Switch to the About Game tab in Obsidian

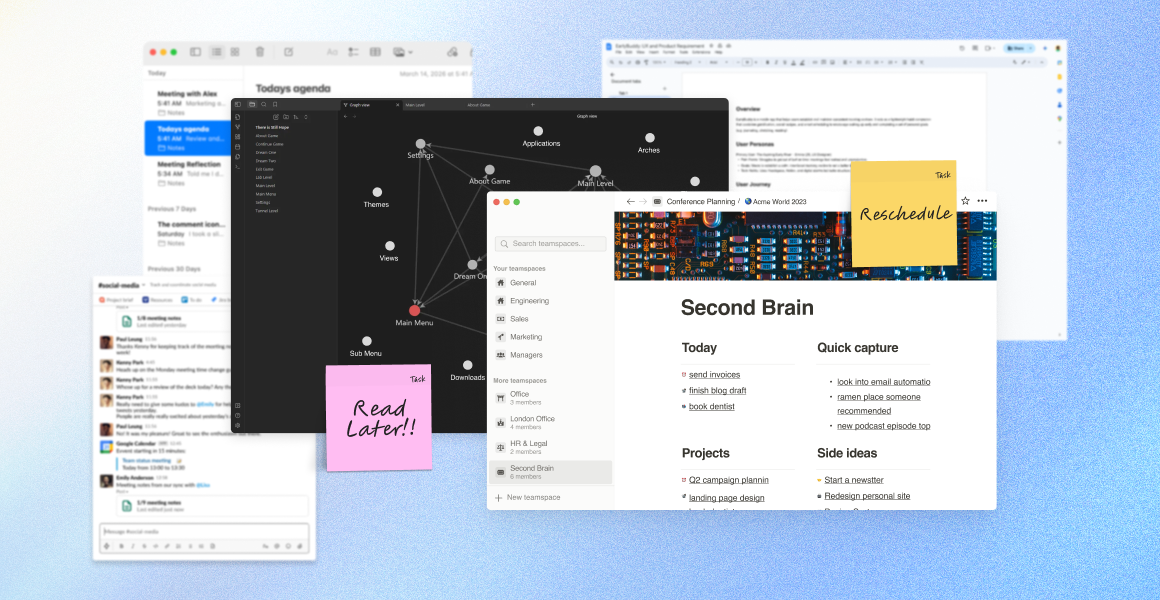[x=479, y=105]
